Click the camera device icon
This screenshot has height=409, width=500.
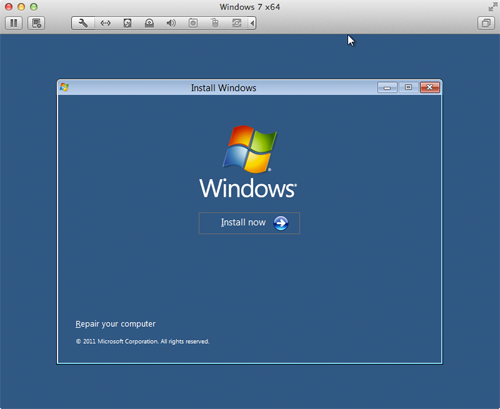193,23
